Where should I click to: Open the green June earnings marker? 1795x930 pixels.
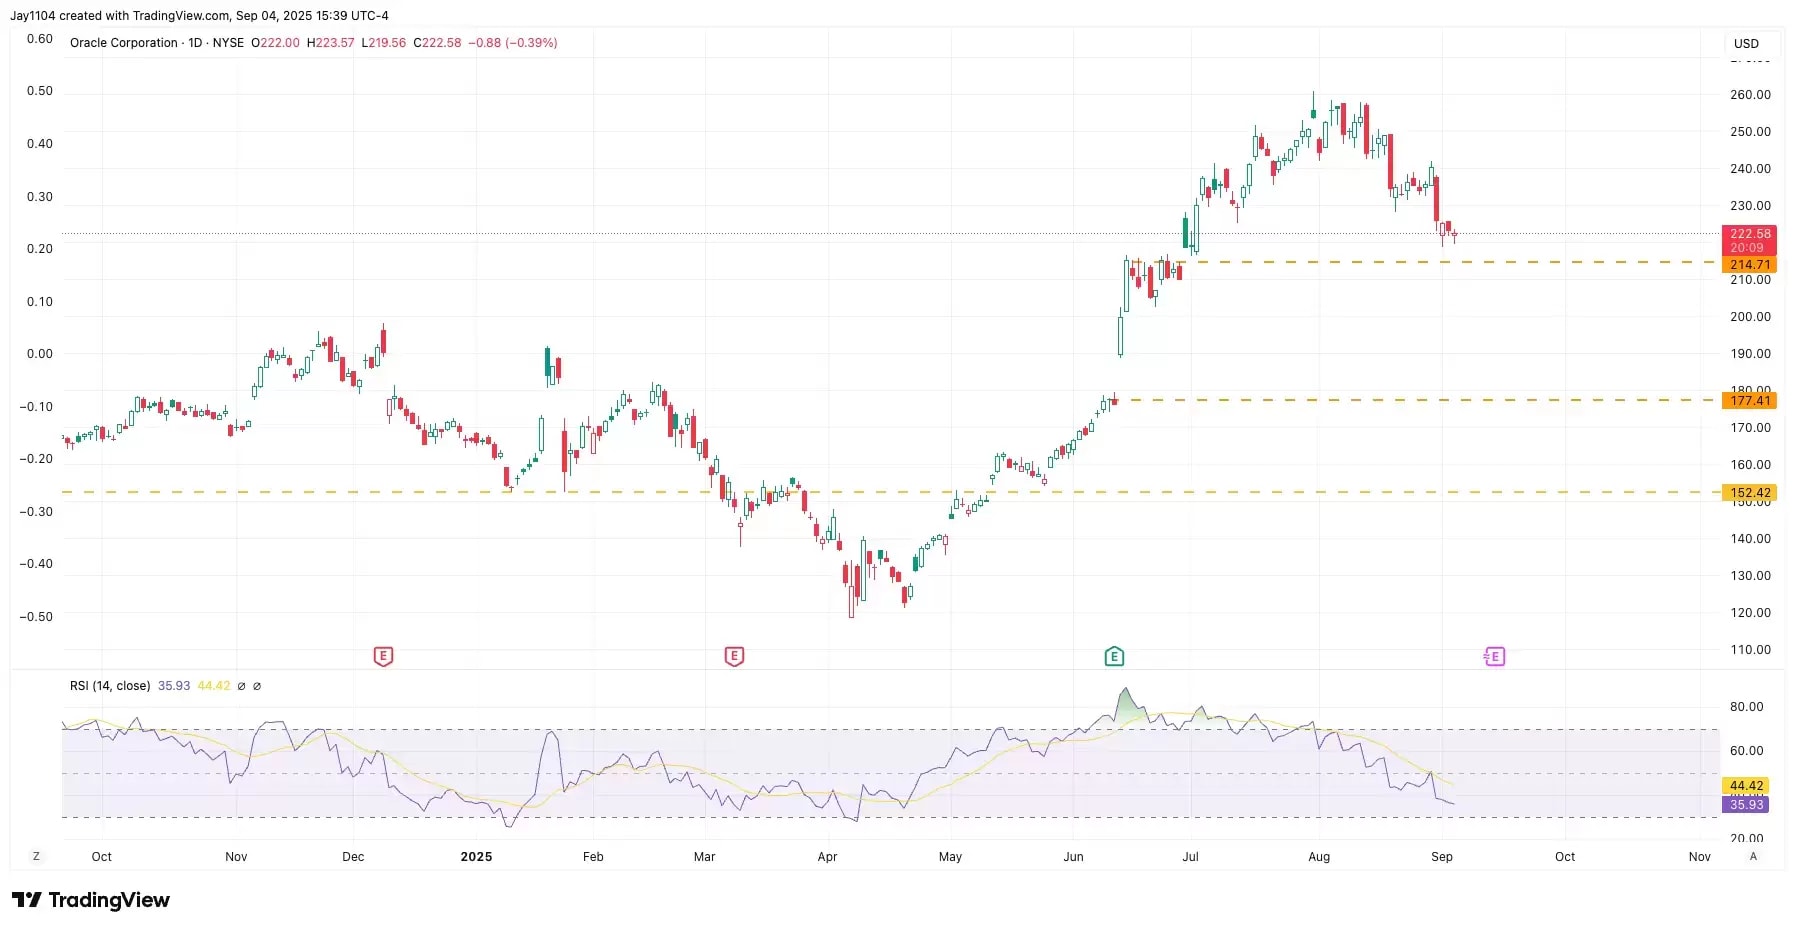tap(1114, 656)
